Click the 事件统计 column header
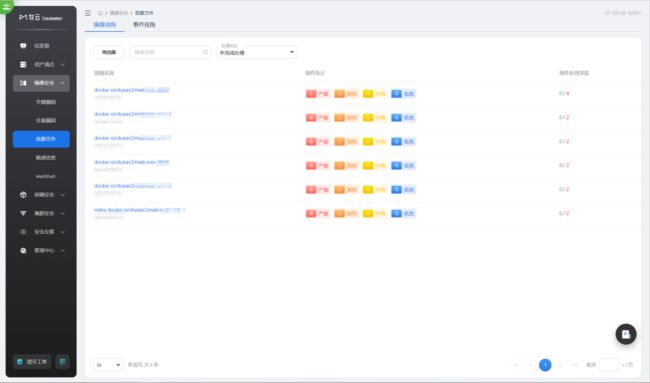Screen dimensions: 650x383 coord(315,73)
